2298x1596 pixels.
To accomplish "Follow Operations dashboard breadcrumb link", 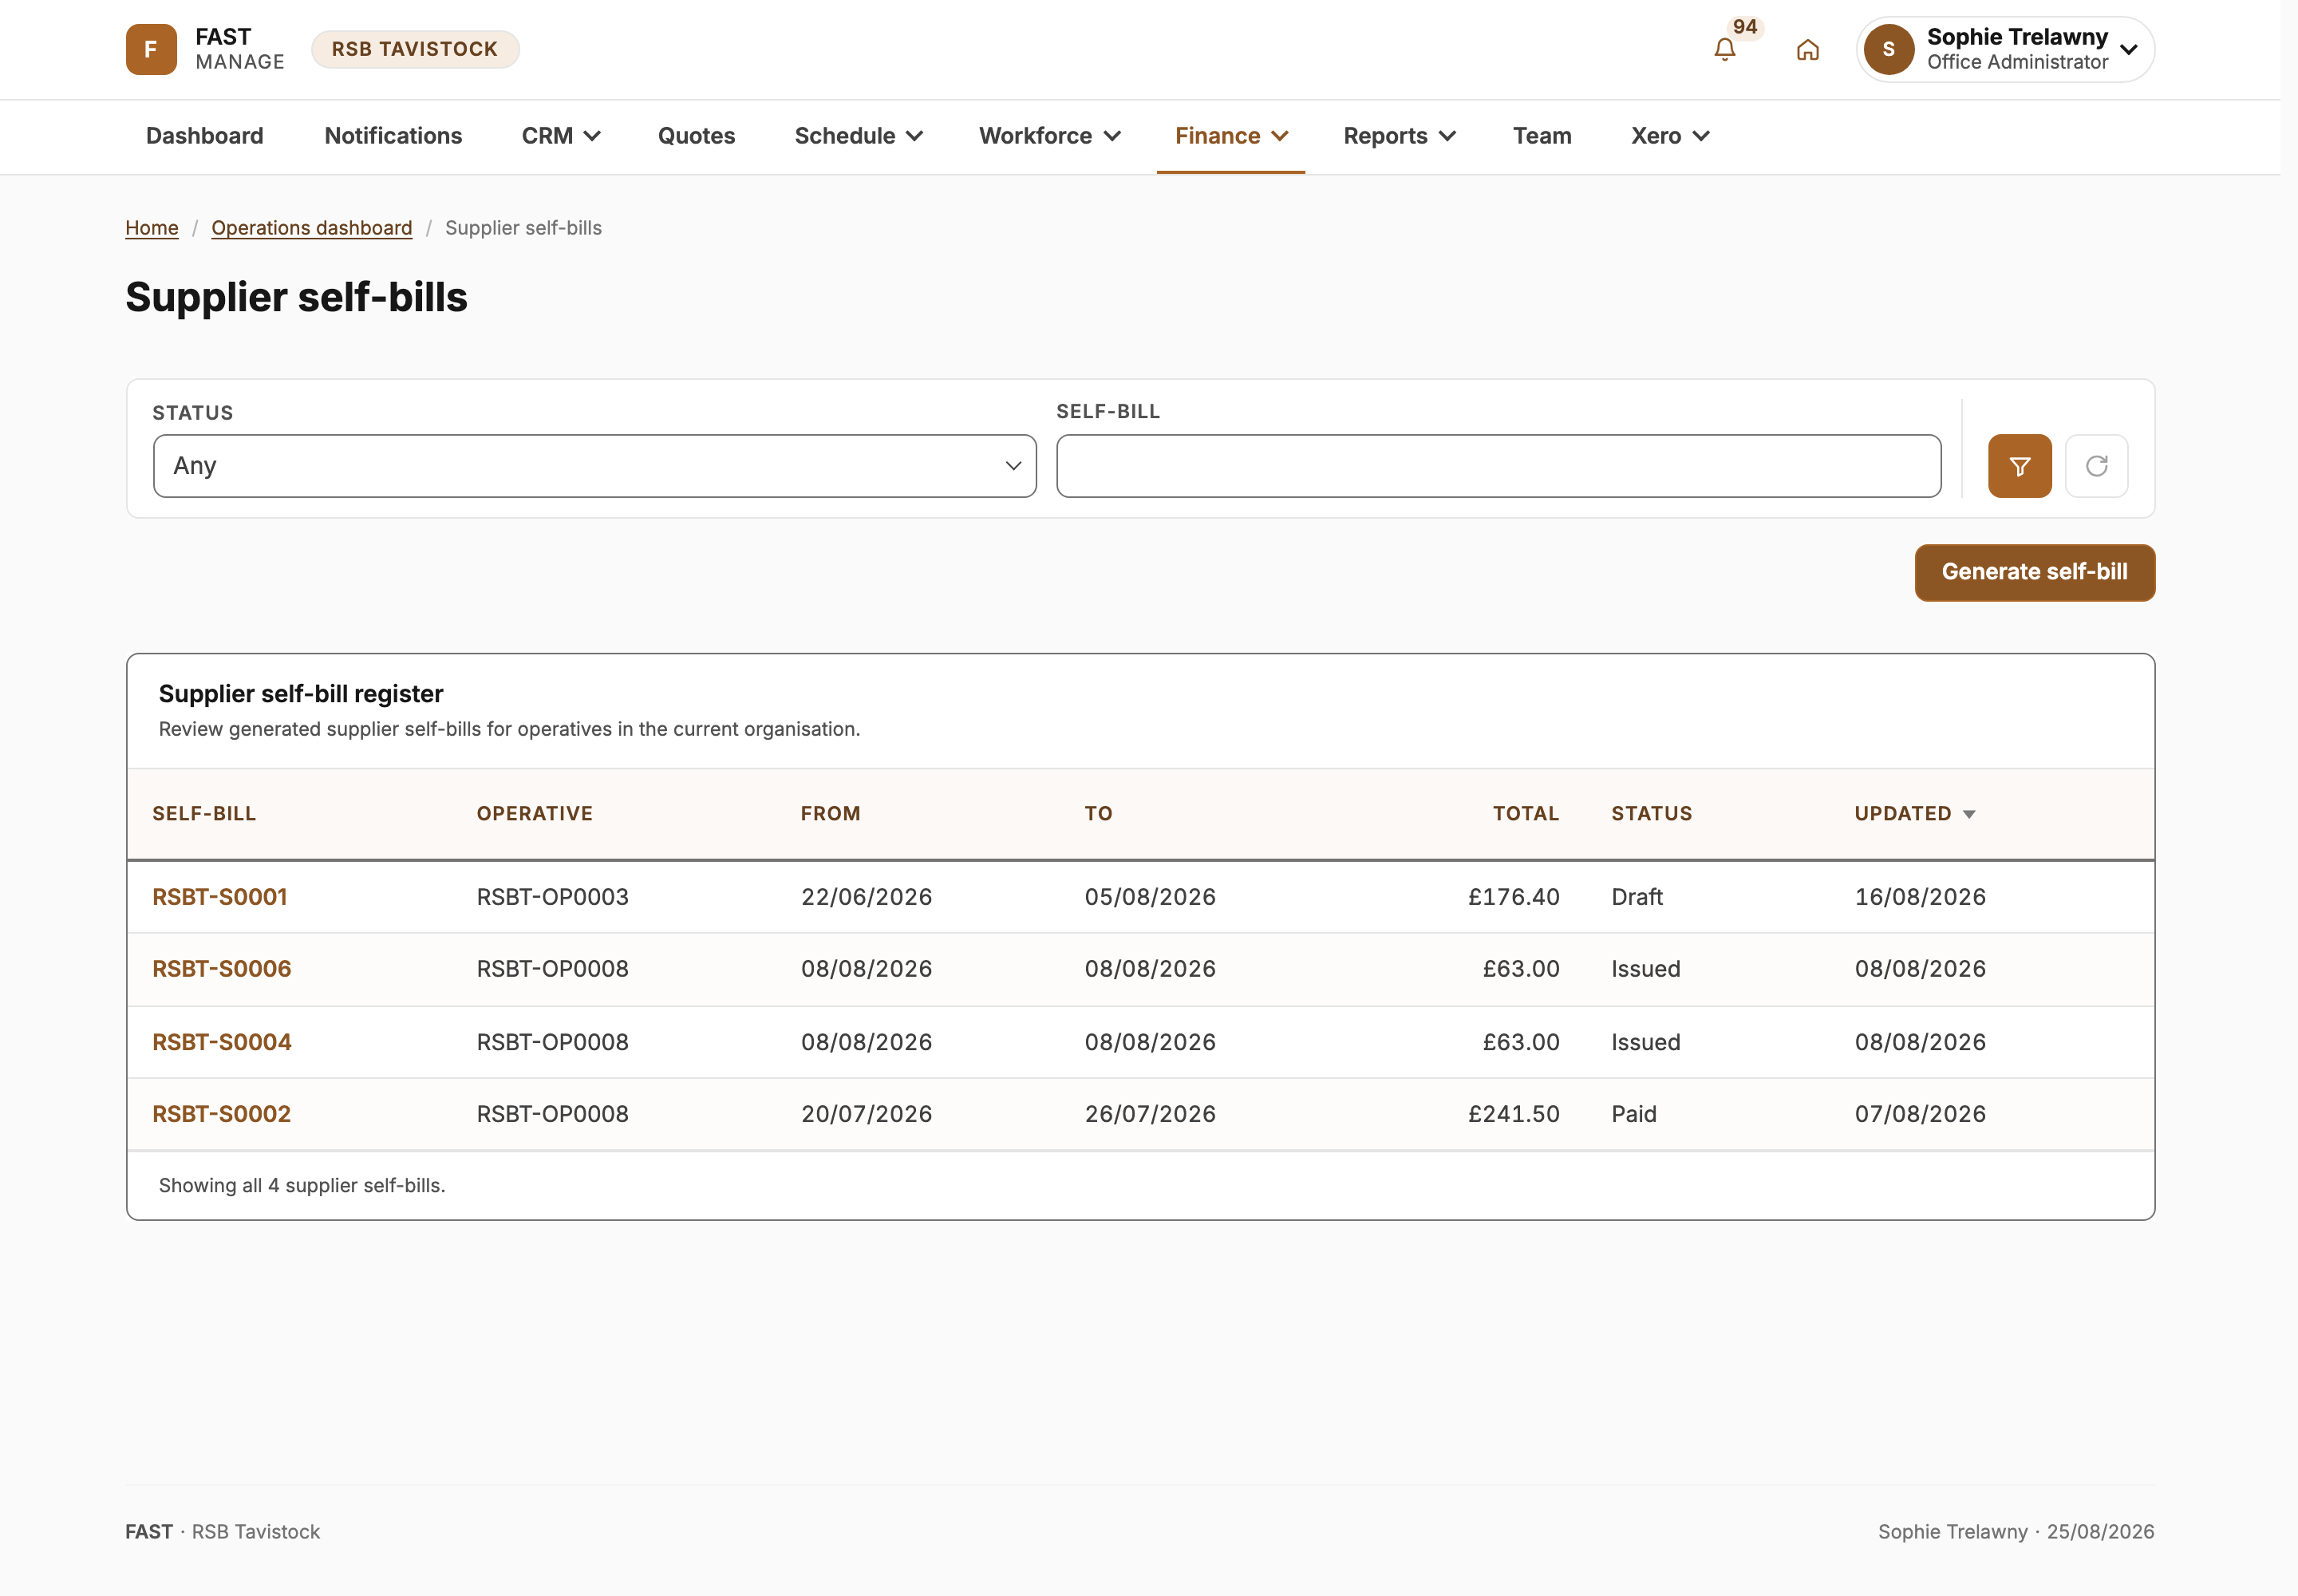I will tap(312, 228).
